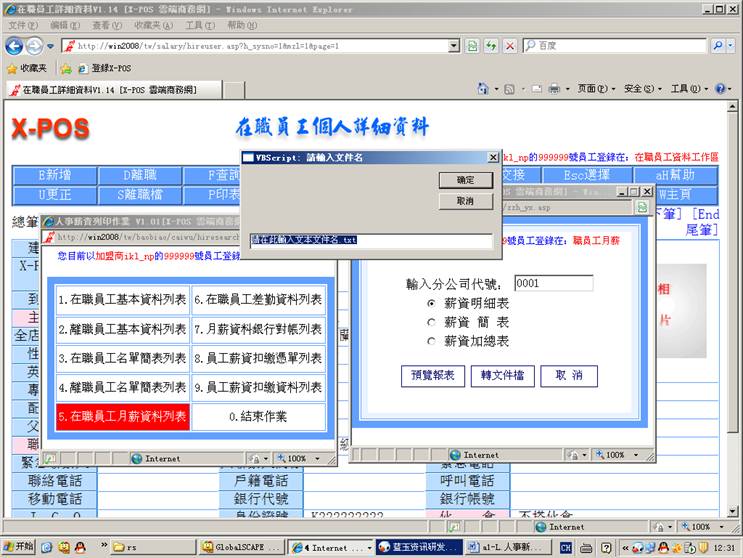Click the 預覽報表 button
Image resolution: width=743 pixels, height=558 pixels.
433,375
